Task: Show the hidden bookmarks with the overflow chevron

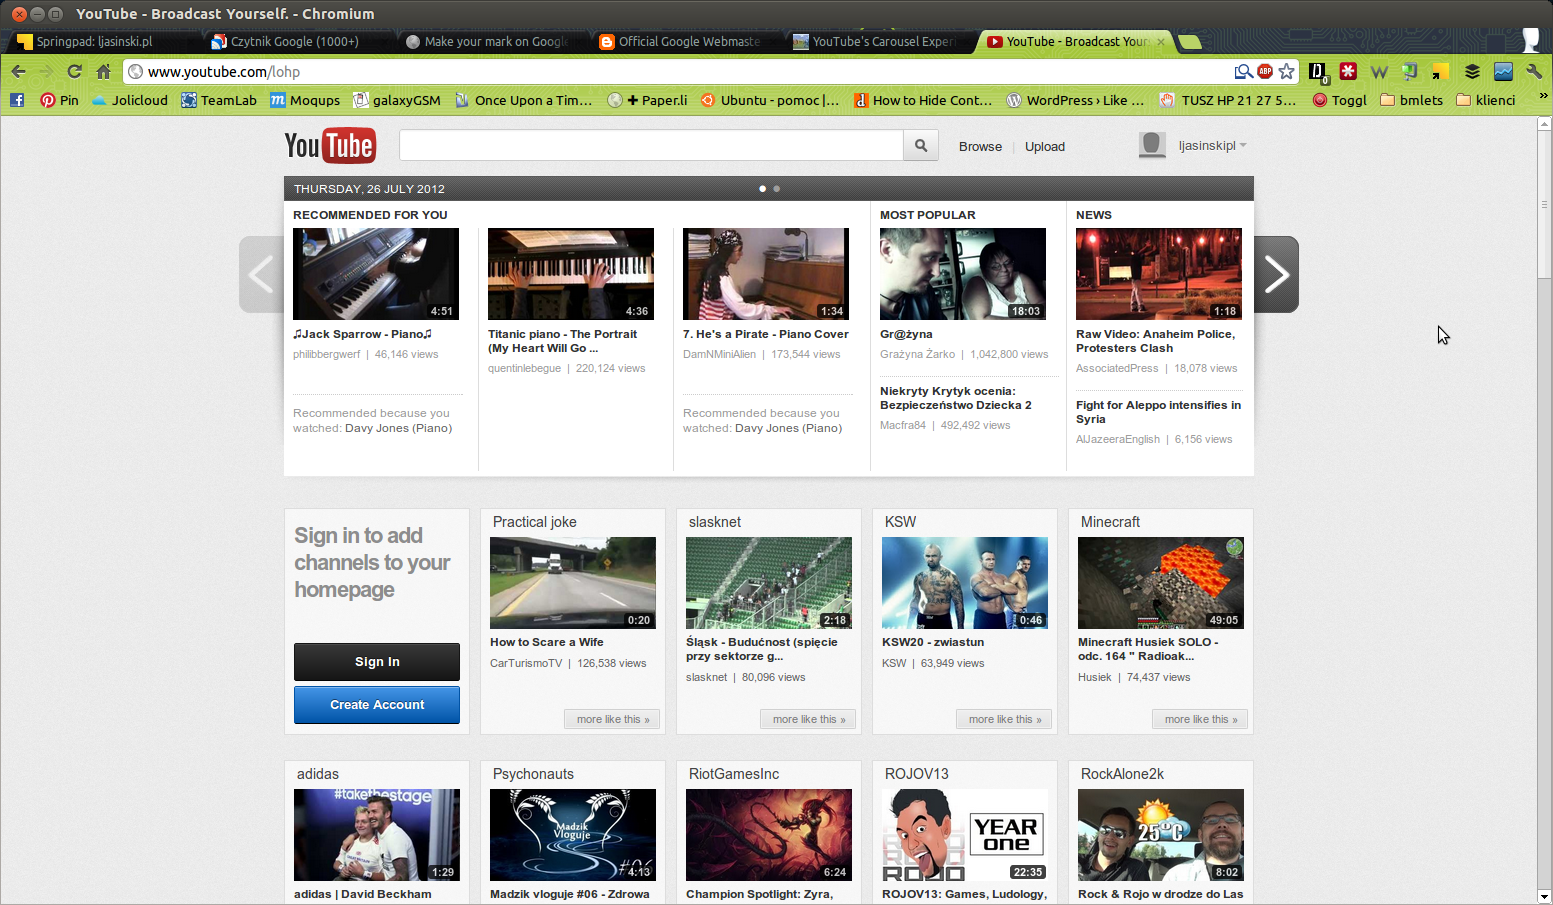Action: coord(1543,97)
